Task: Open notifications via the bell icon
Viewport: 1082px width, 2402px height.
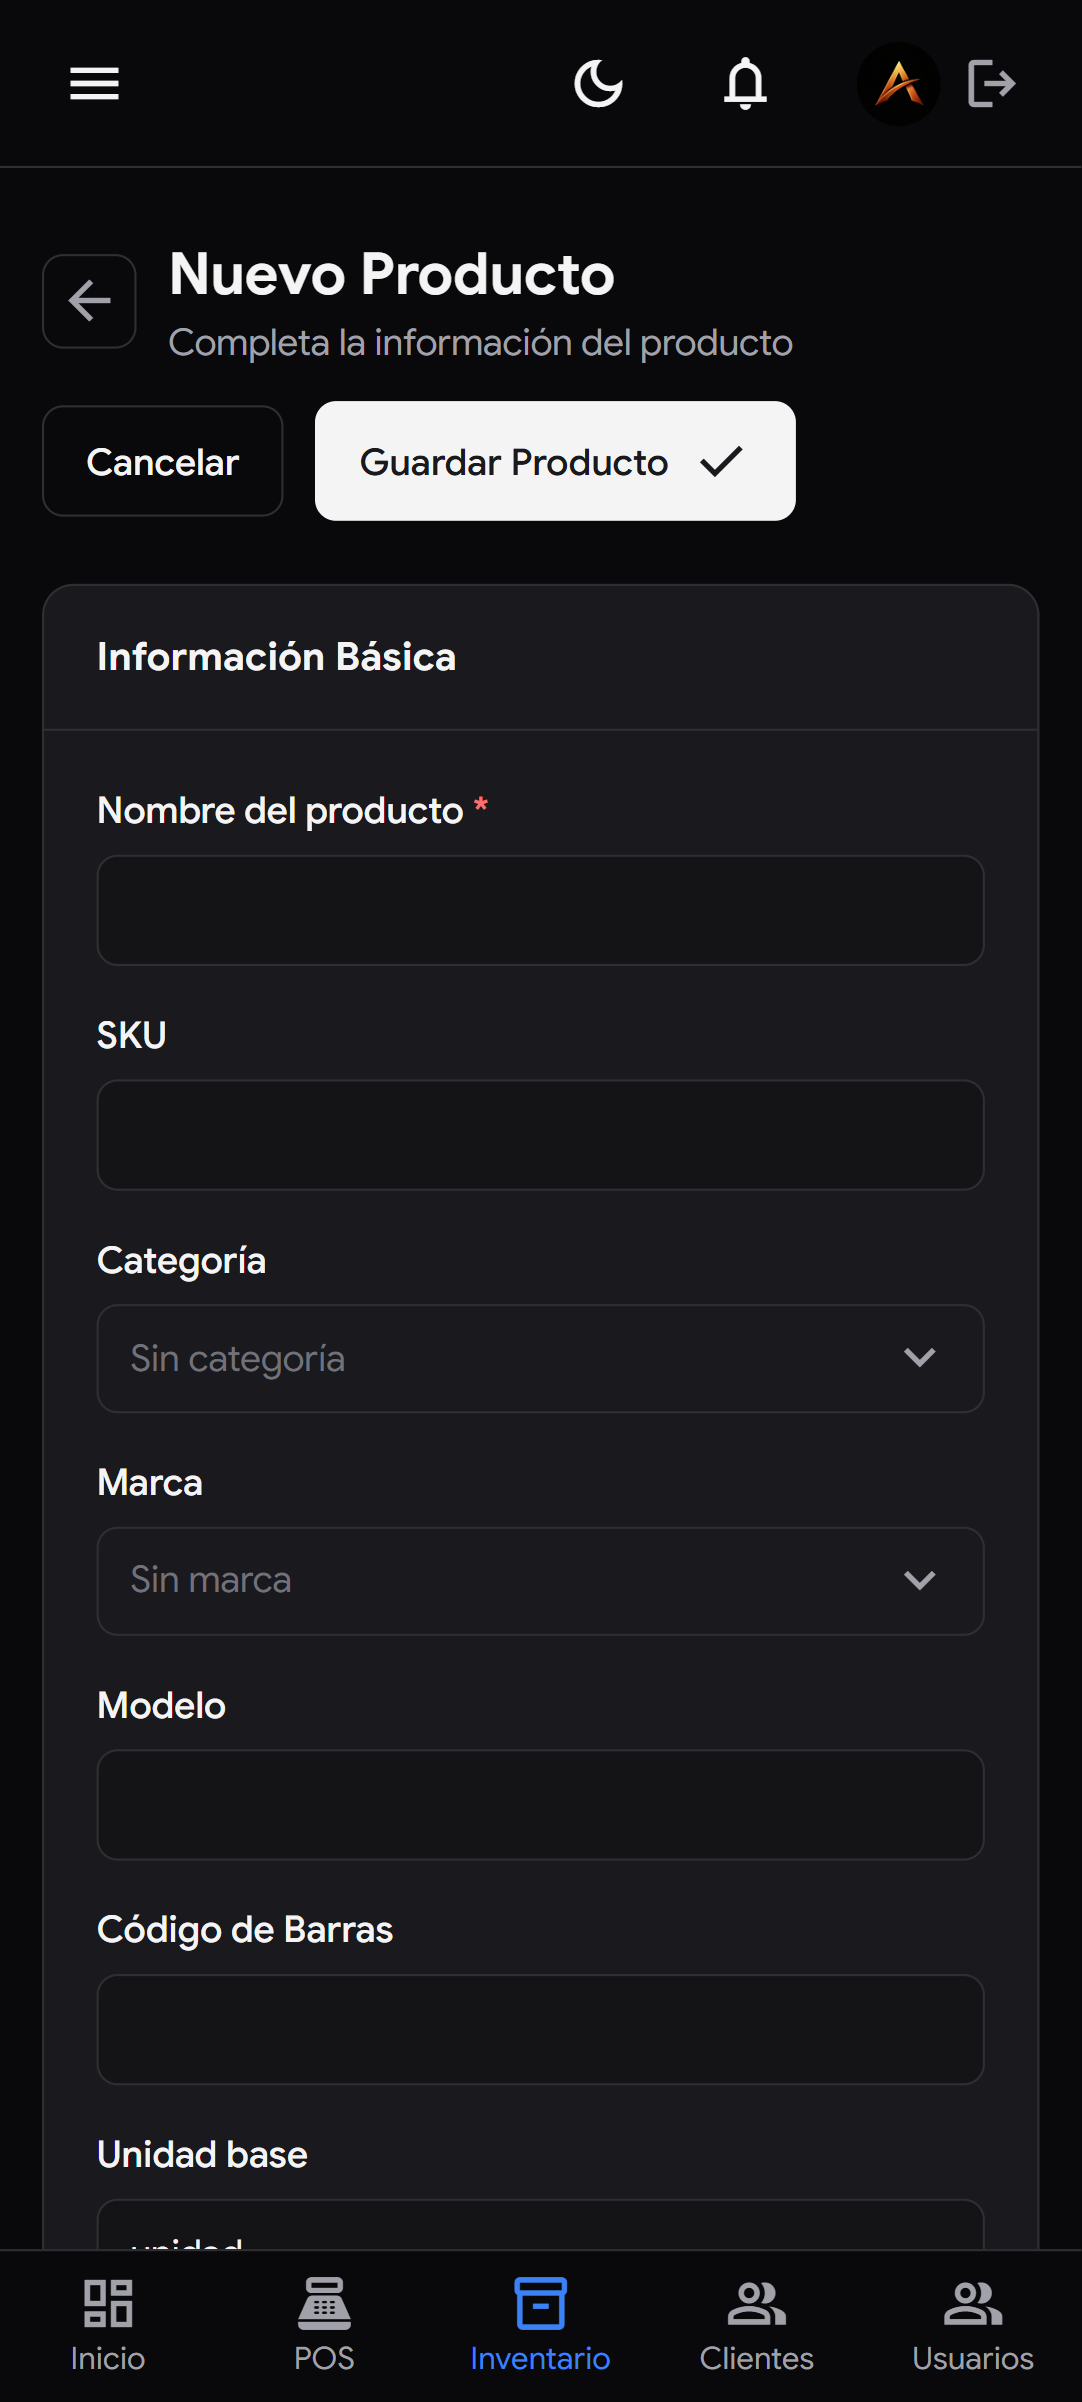Action: tap(746, 84)
